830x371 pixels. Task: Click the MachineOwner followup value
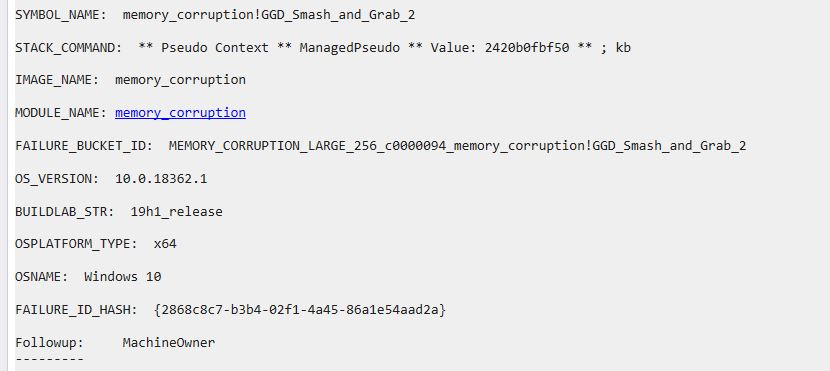[x=169, y=342]
